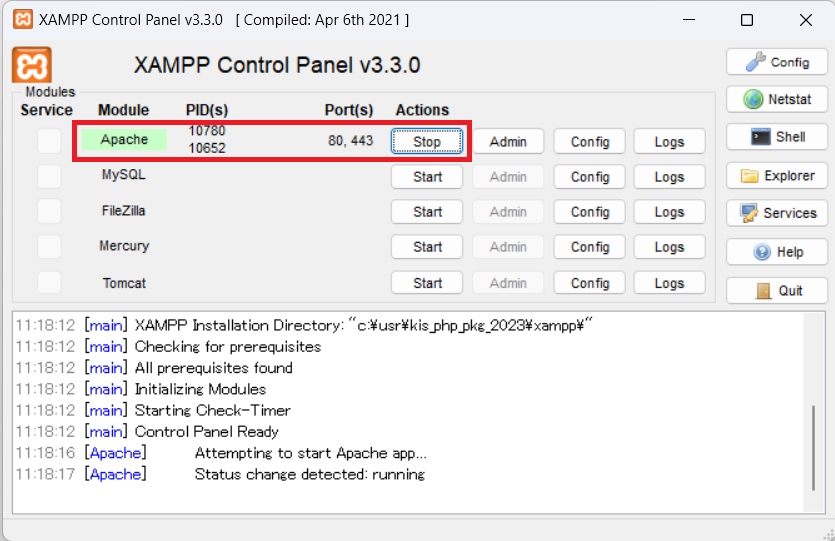Launch Shell using the terminal icon
Screen dimensions: 835x541
[x=777, y=137]
